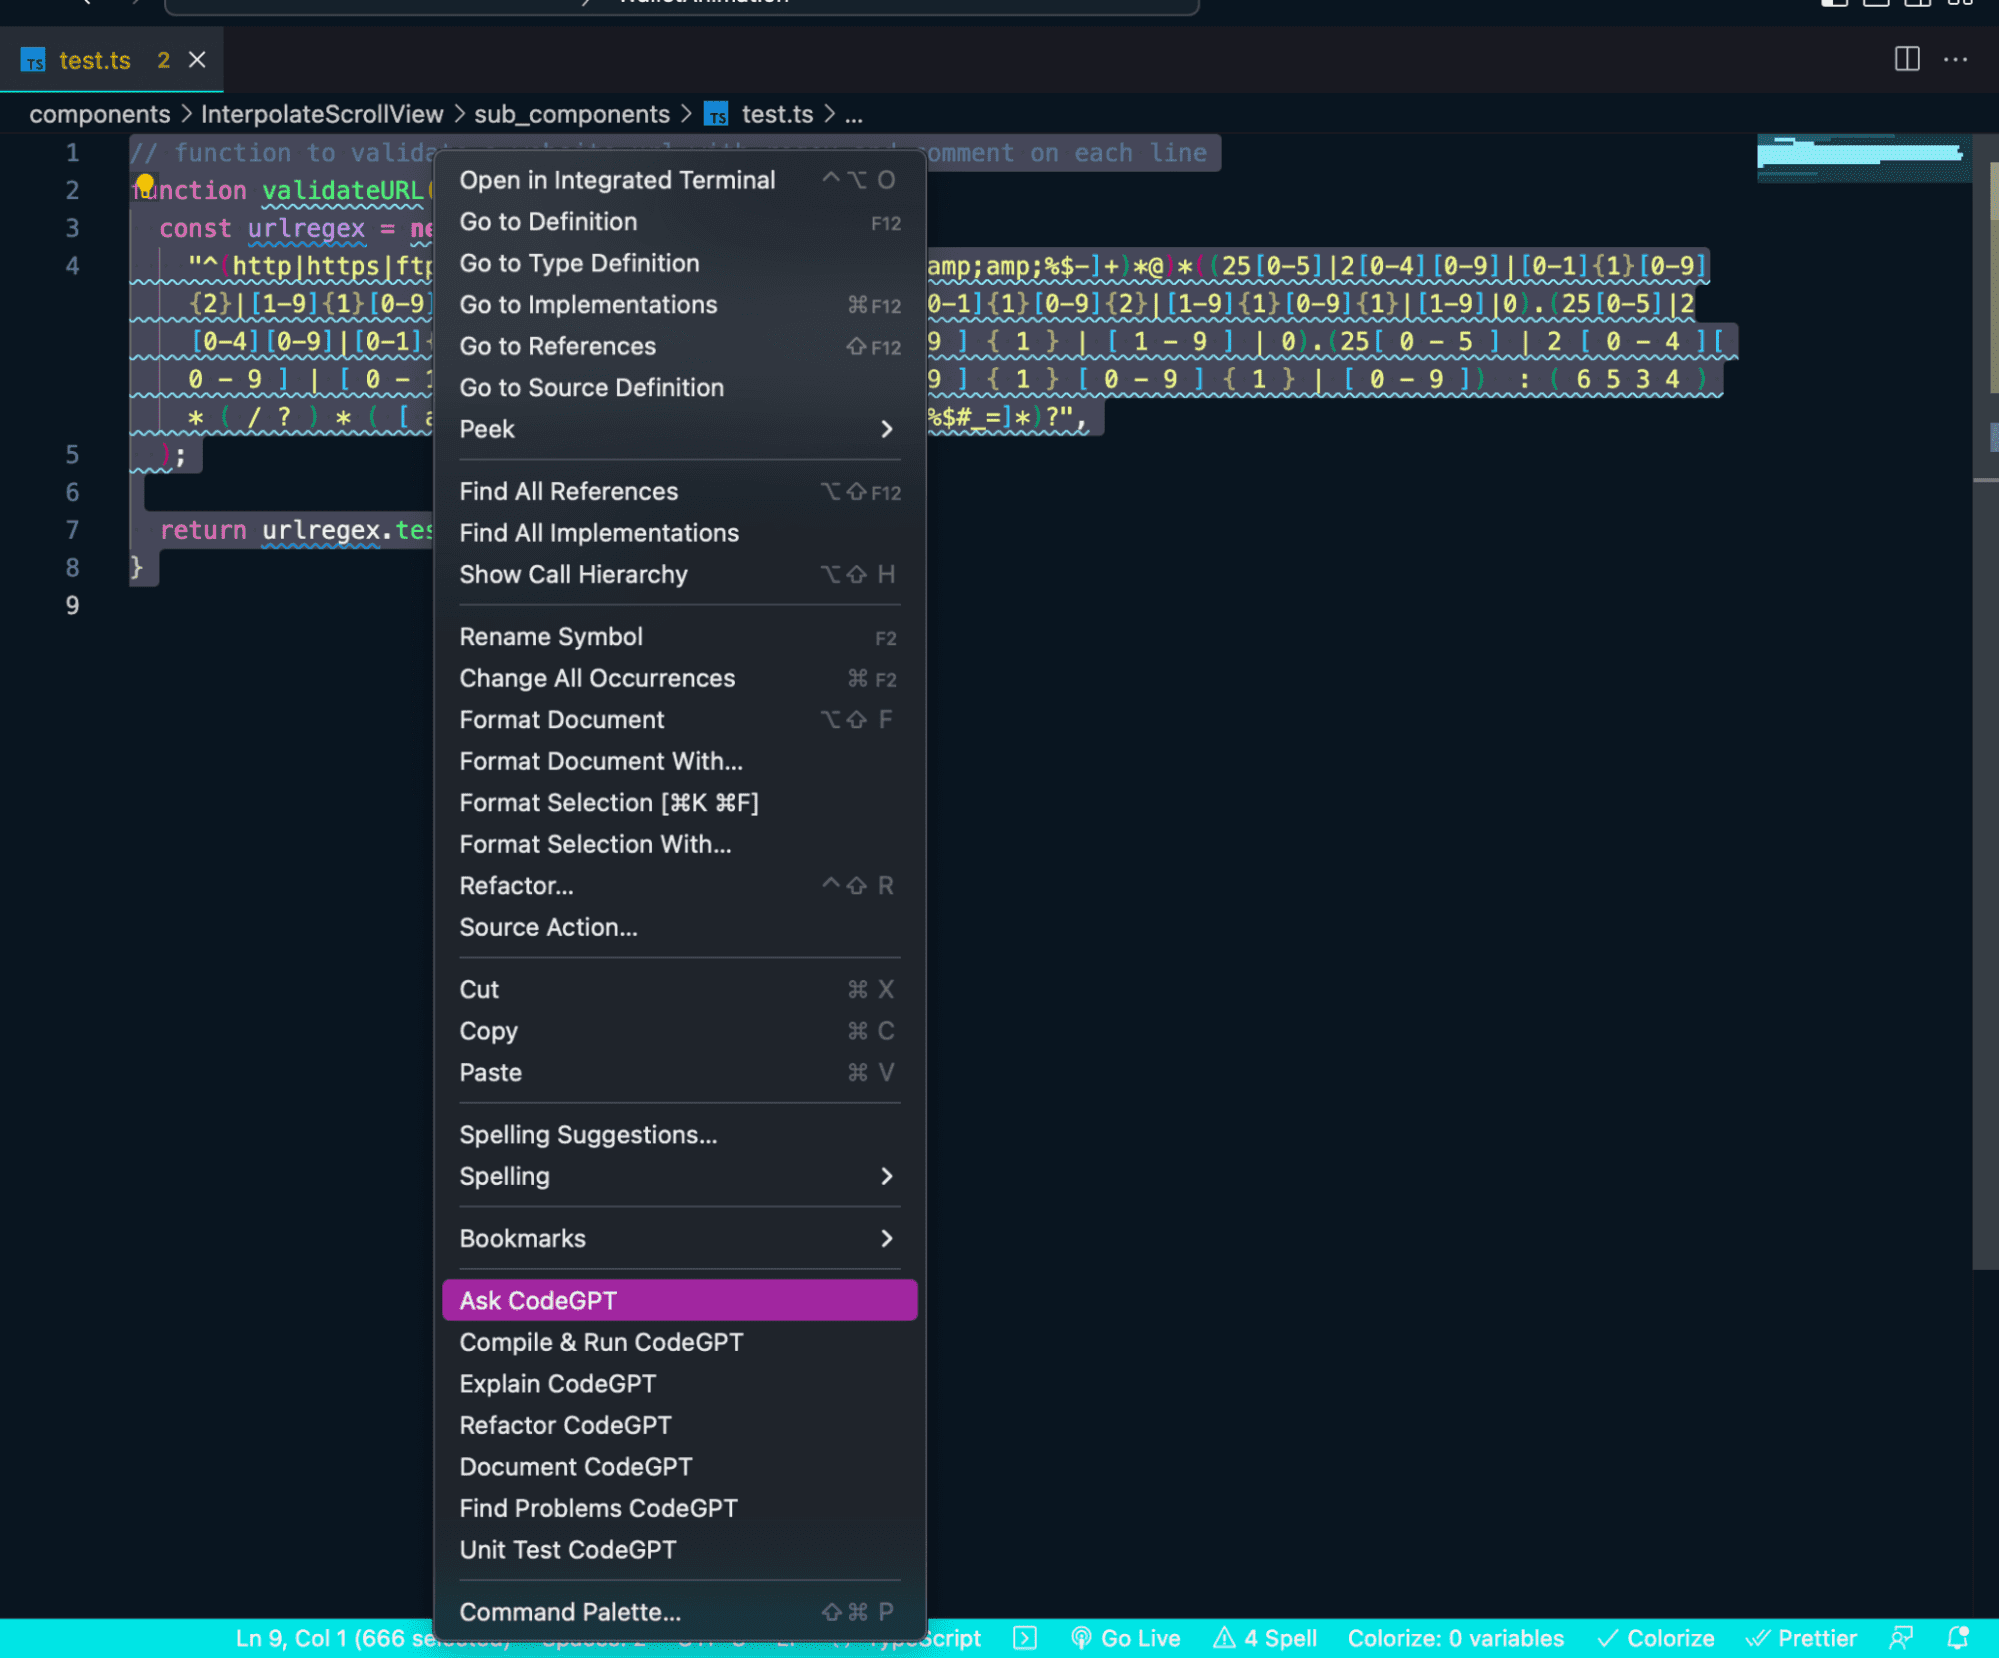Screen dimensions: 1999x1659
Task: Expand the Bookmarks submenu
Action: pos(679,1239)
